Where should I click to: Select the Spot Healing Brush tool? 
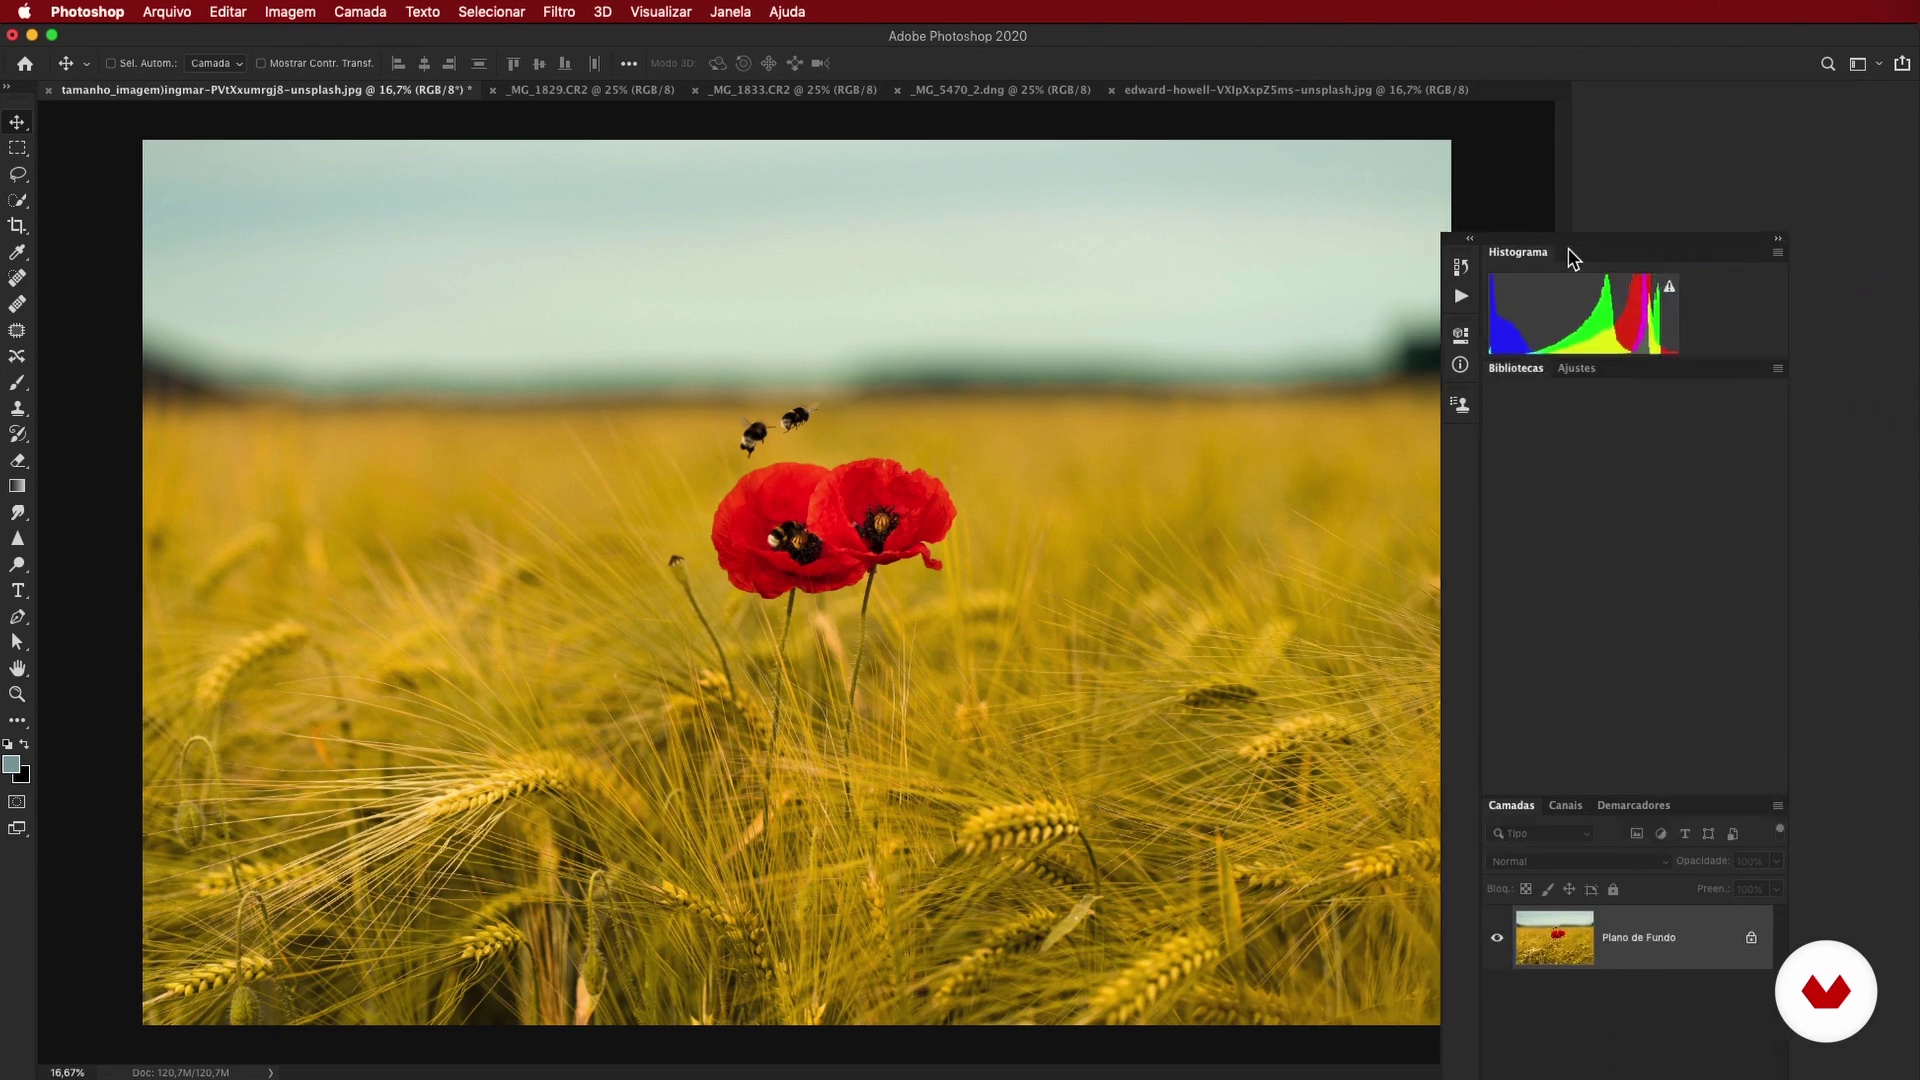[x=17, y=278]
